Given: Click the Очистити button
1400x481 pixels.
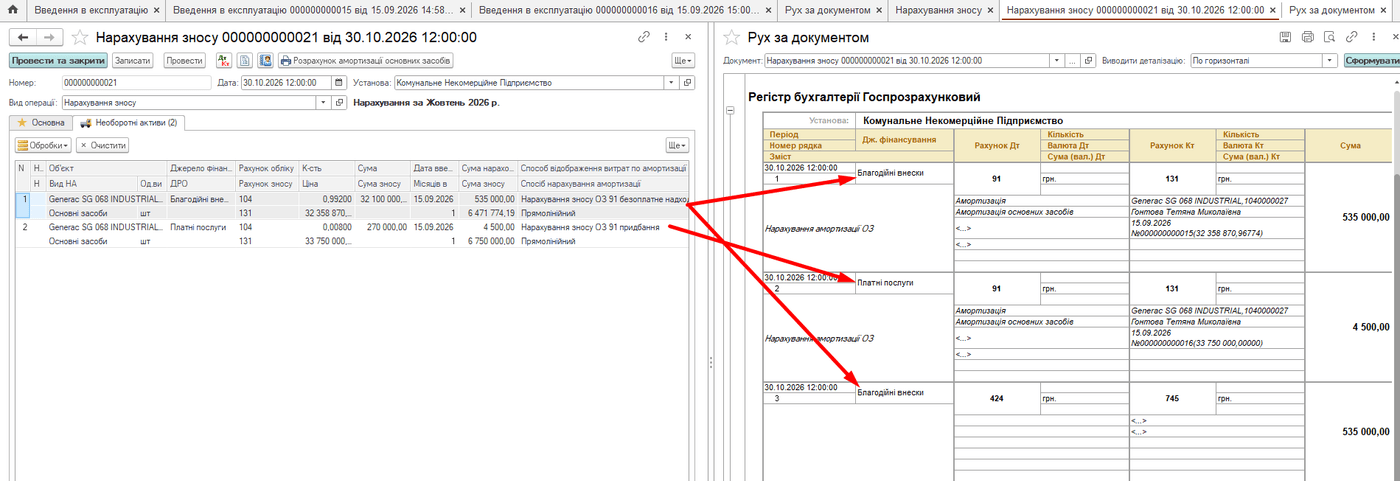Looking at the screenshot, I should tap(103, 145).
